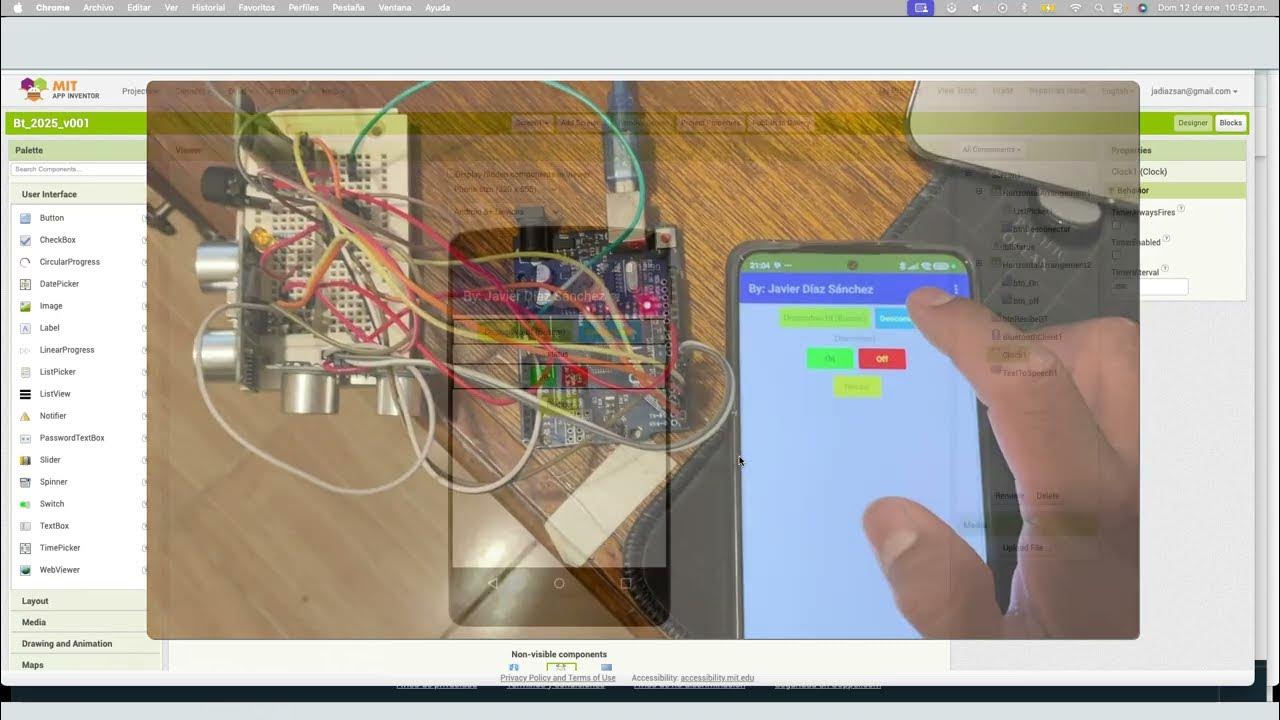This screenshot has height=720, width=1280.
Task: Open the macOS volume control icon
Action: [x=977, y=7]
